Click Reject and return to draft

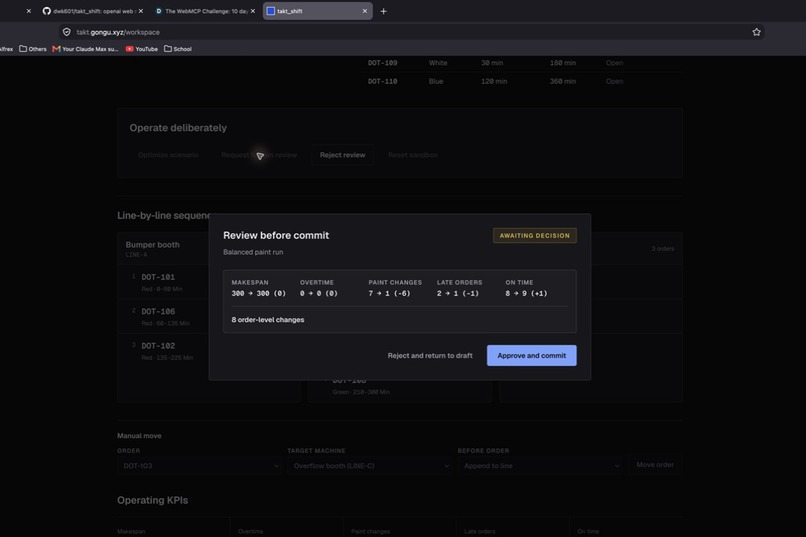(430, 356)
